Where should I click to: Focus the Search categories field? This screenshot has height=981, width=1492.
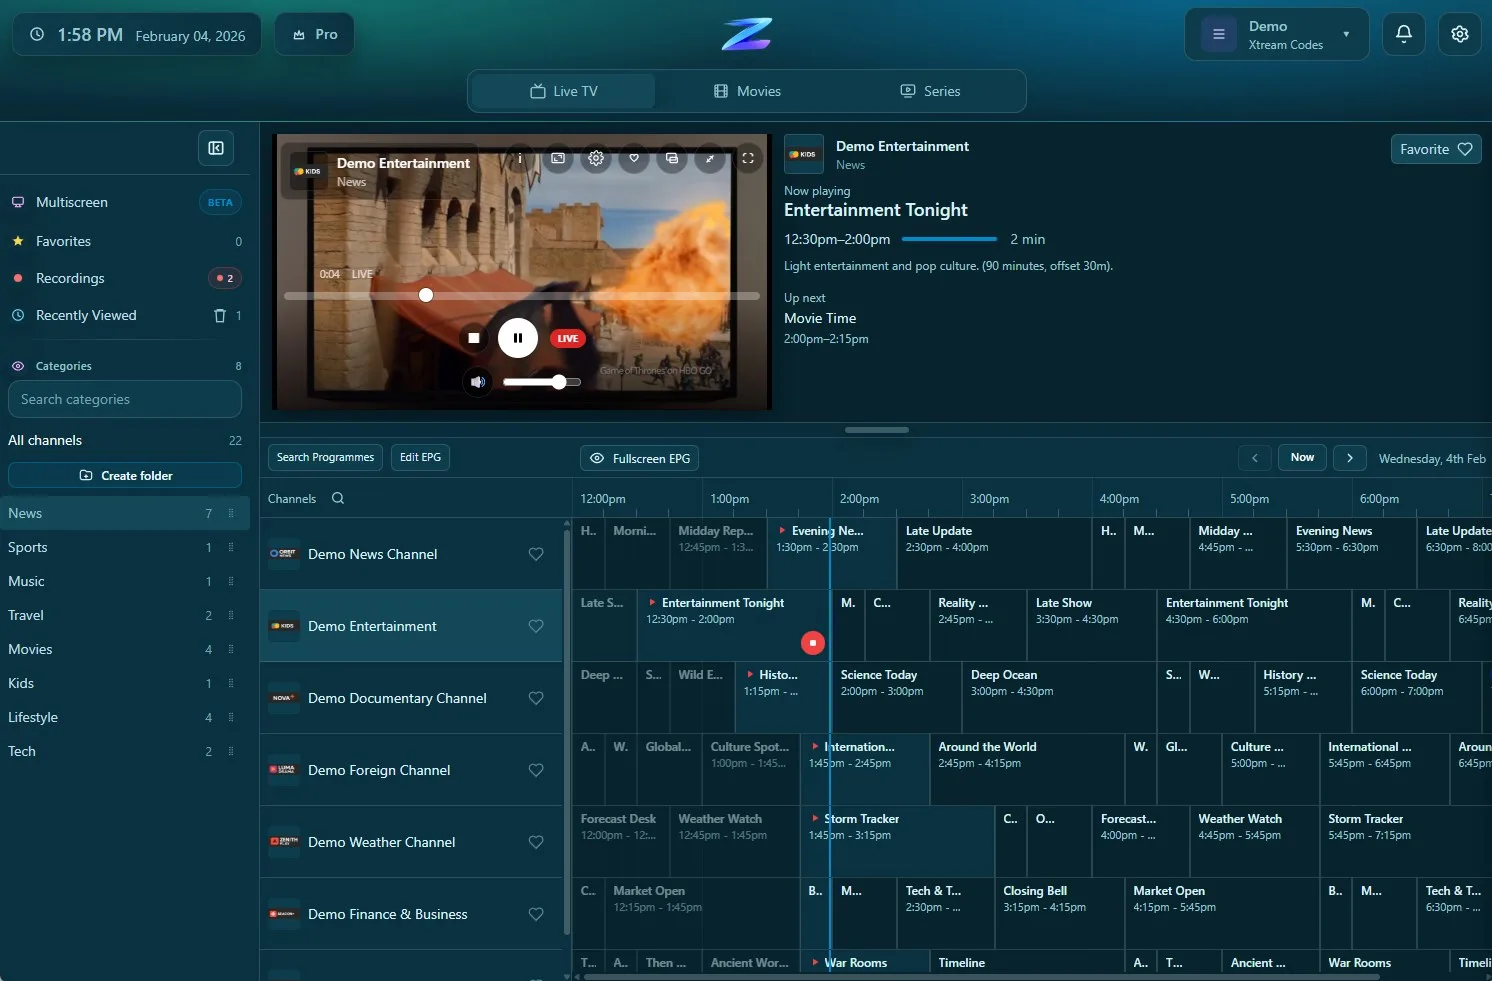point(125,399)
